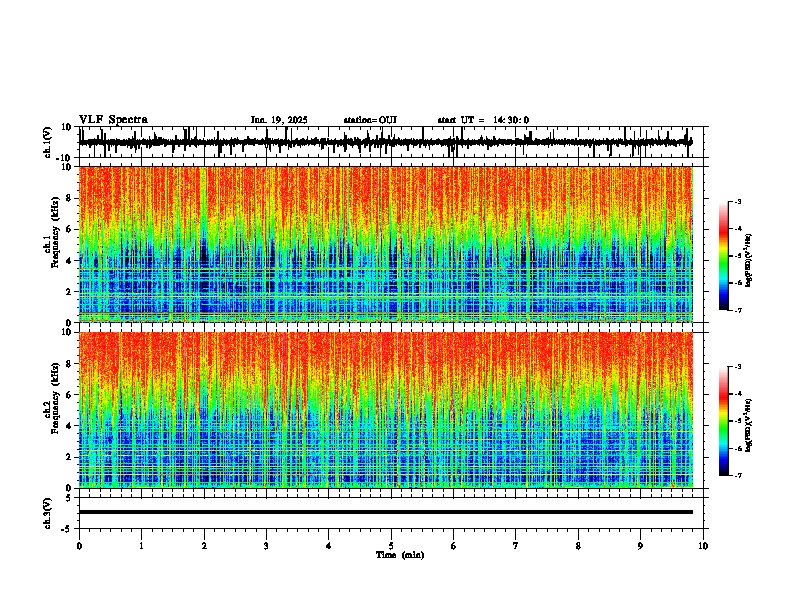Click the ch.2 spectrogram color bar
The image size is (792, 612).
coord(724,421)
